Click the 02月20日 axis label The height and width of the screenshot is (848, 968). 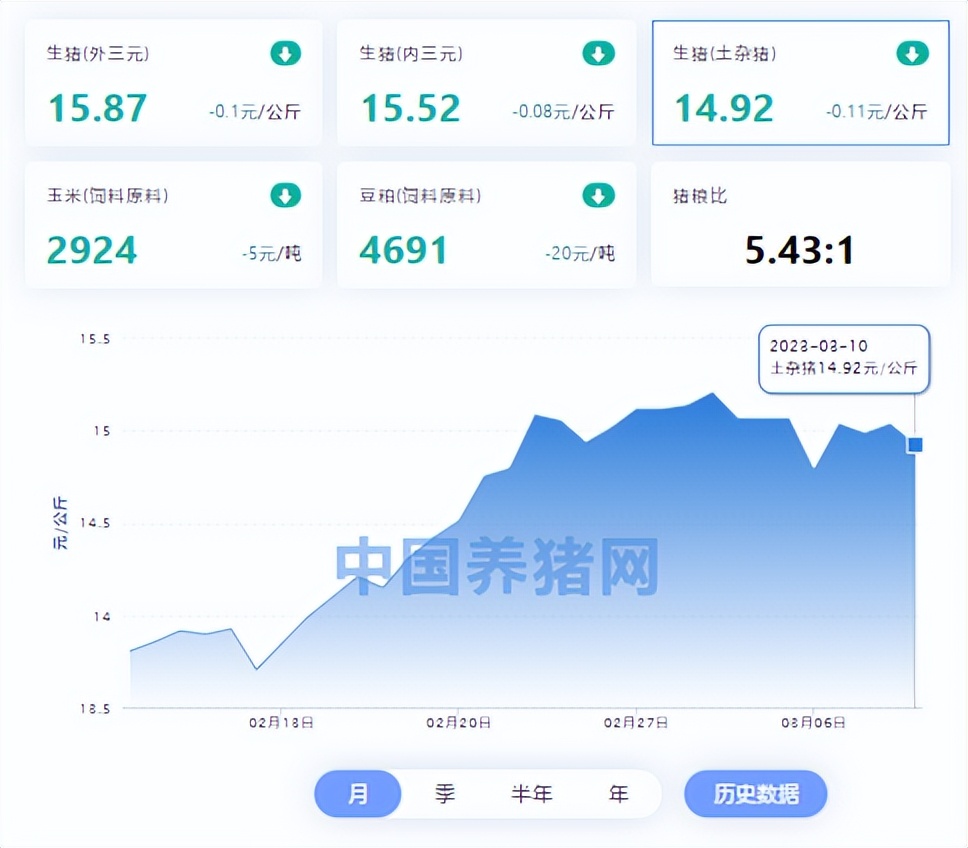tap(458, 723)
